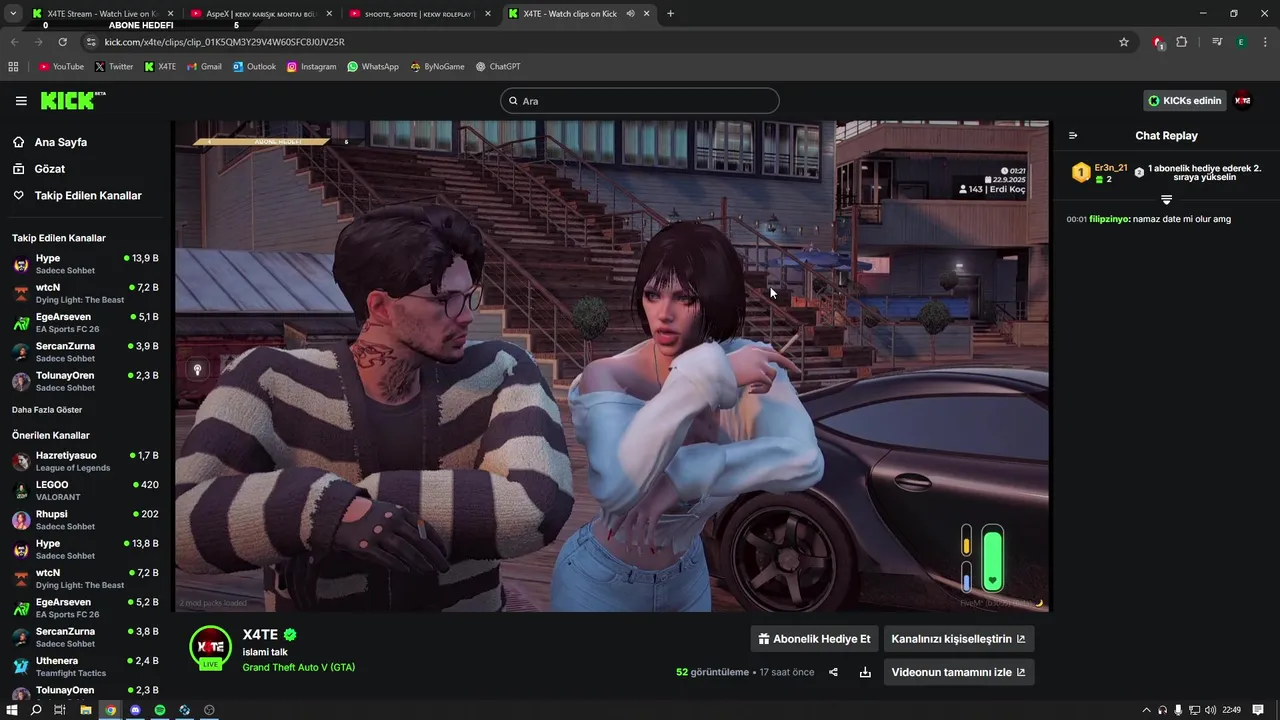Go to Ana Sayfa
This screenshot has height=720, width=1280.
coord(61,142)
